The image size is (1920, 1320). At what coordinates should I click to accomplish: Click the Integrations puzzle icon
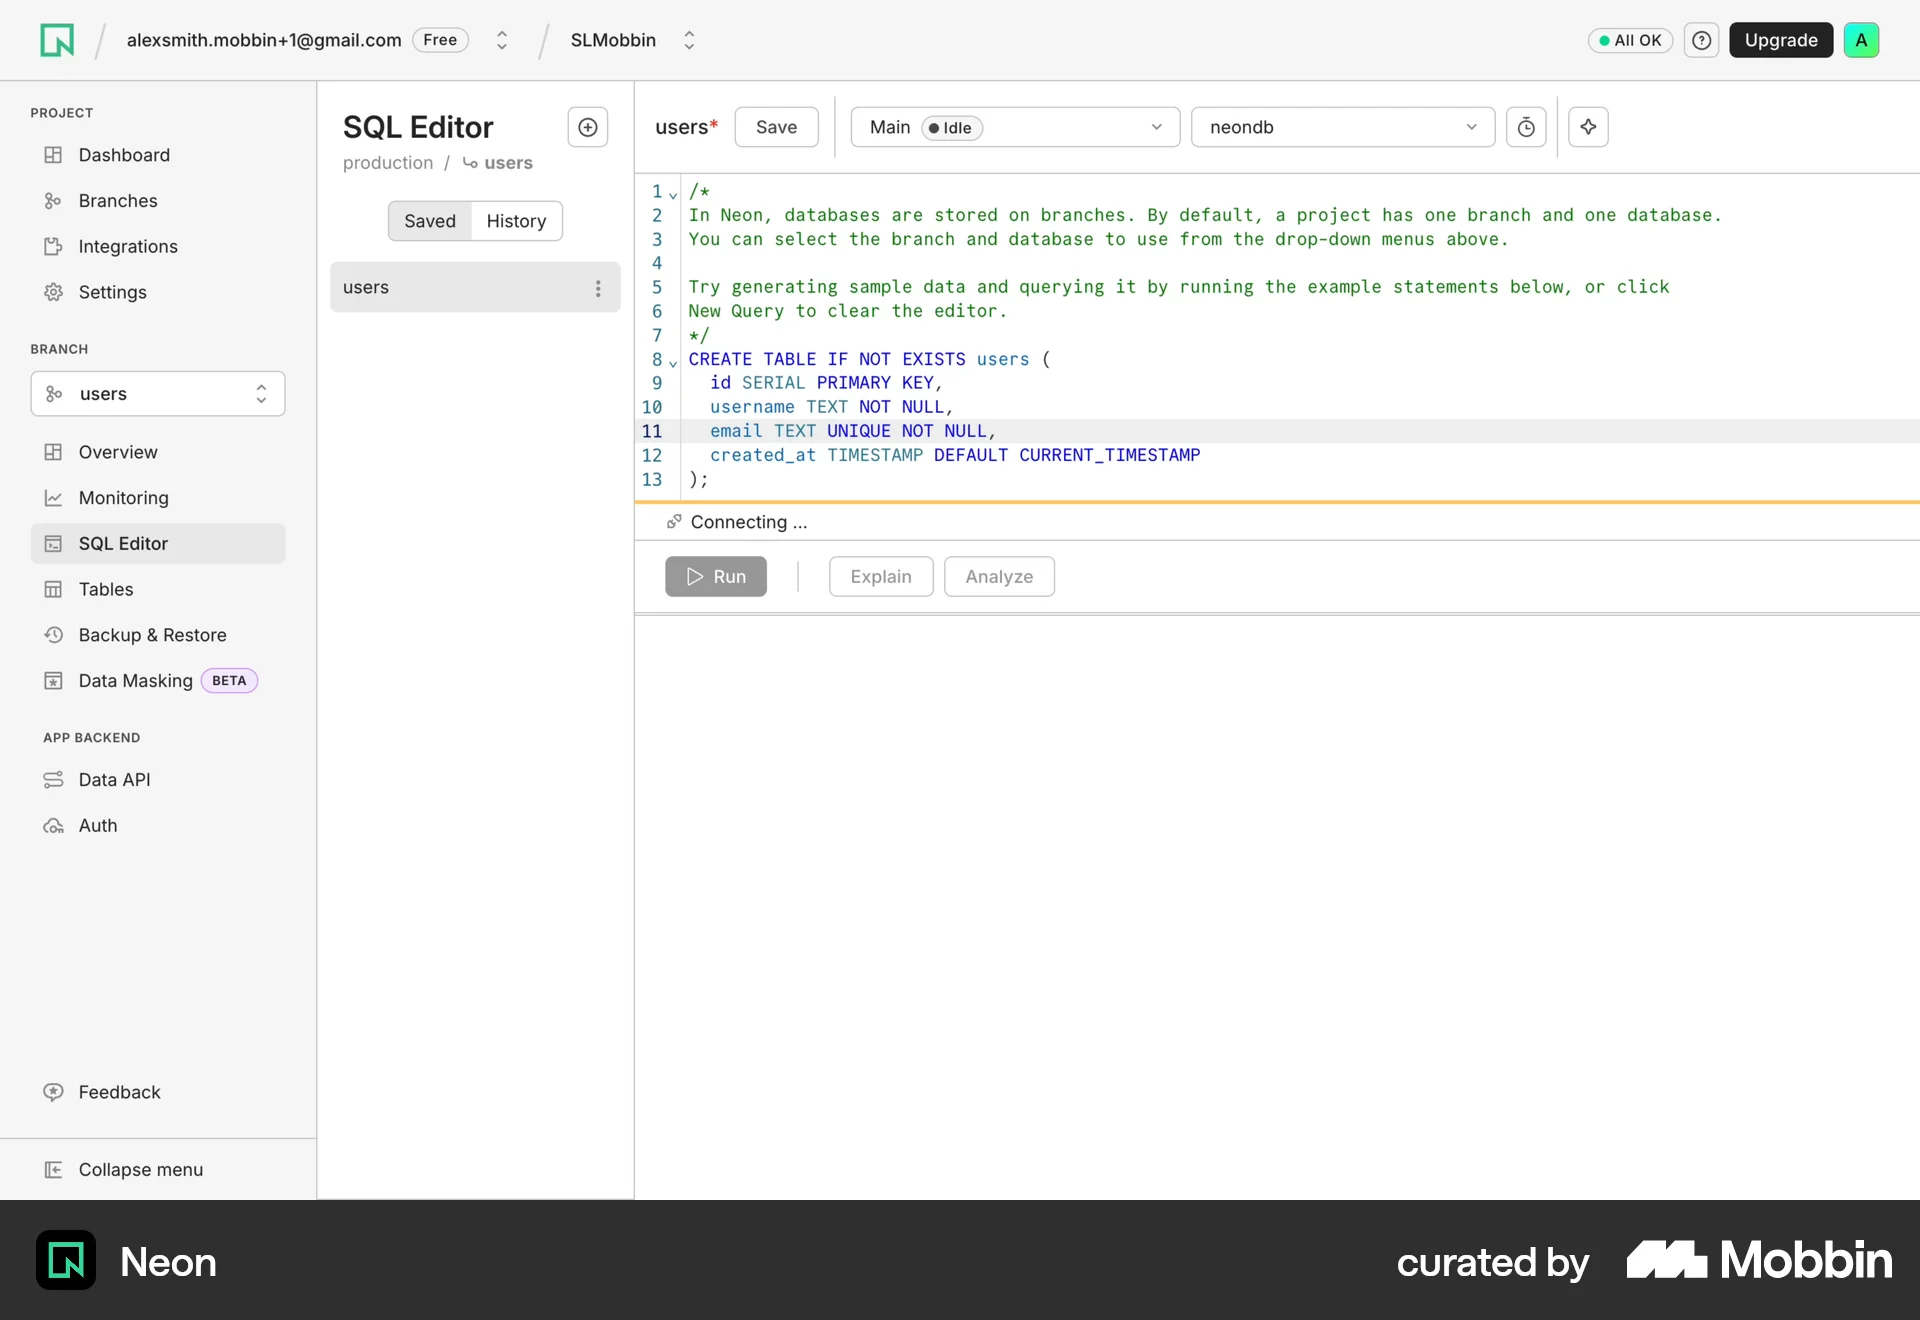coord(53,246)
